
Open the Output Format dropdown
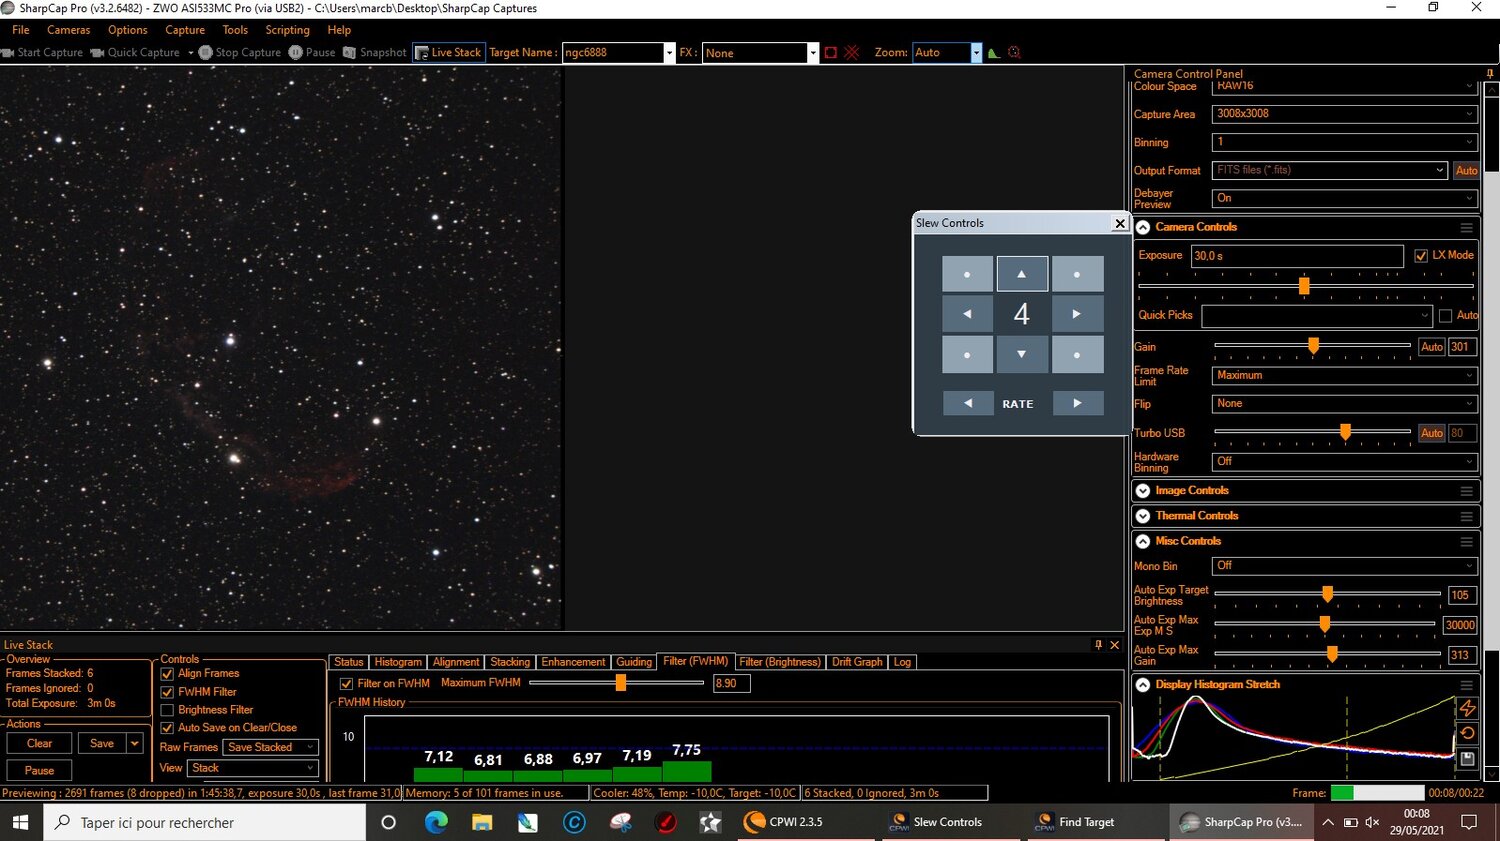click(x=1330, y=170)
